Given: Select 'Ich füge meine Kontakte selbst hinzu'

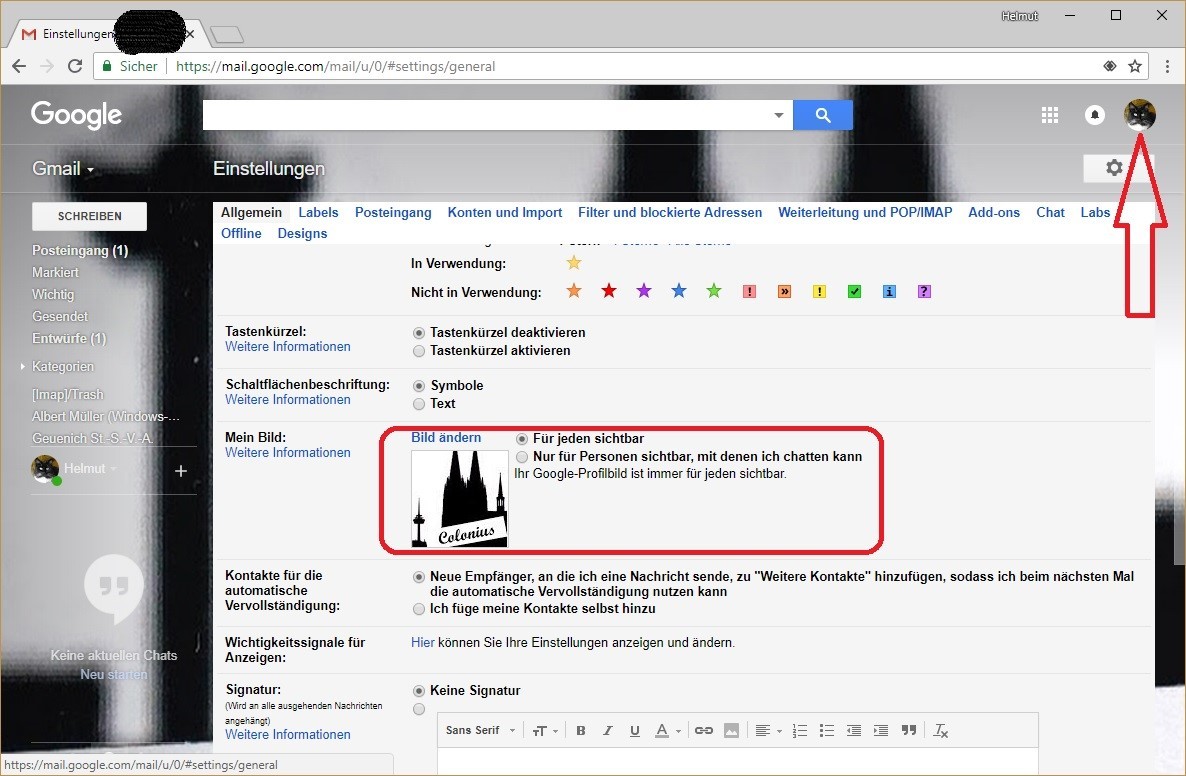Looking at the screenshot, I should click(x=419, y=609).
